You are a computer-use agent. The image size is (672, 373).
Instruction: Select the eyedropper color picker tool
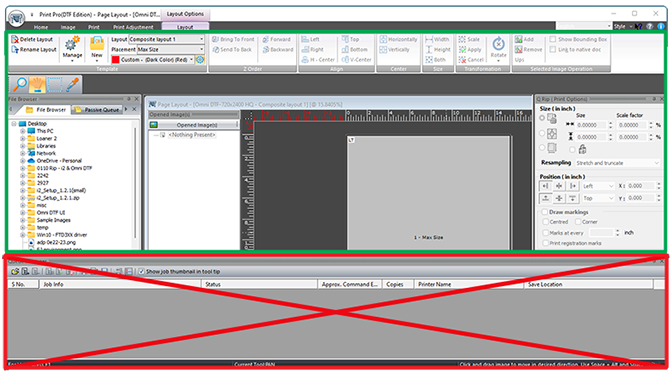[72, 84]
